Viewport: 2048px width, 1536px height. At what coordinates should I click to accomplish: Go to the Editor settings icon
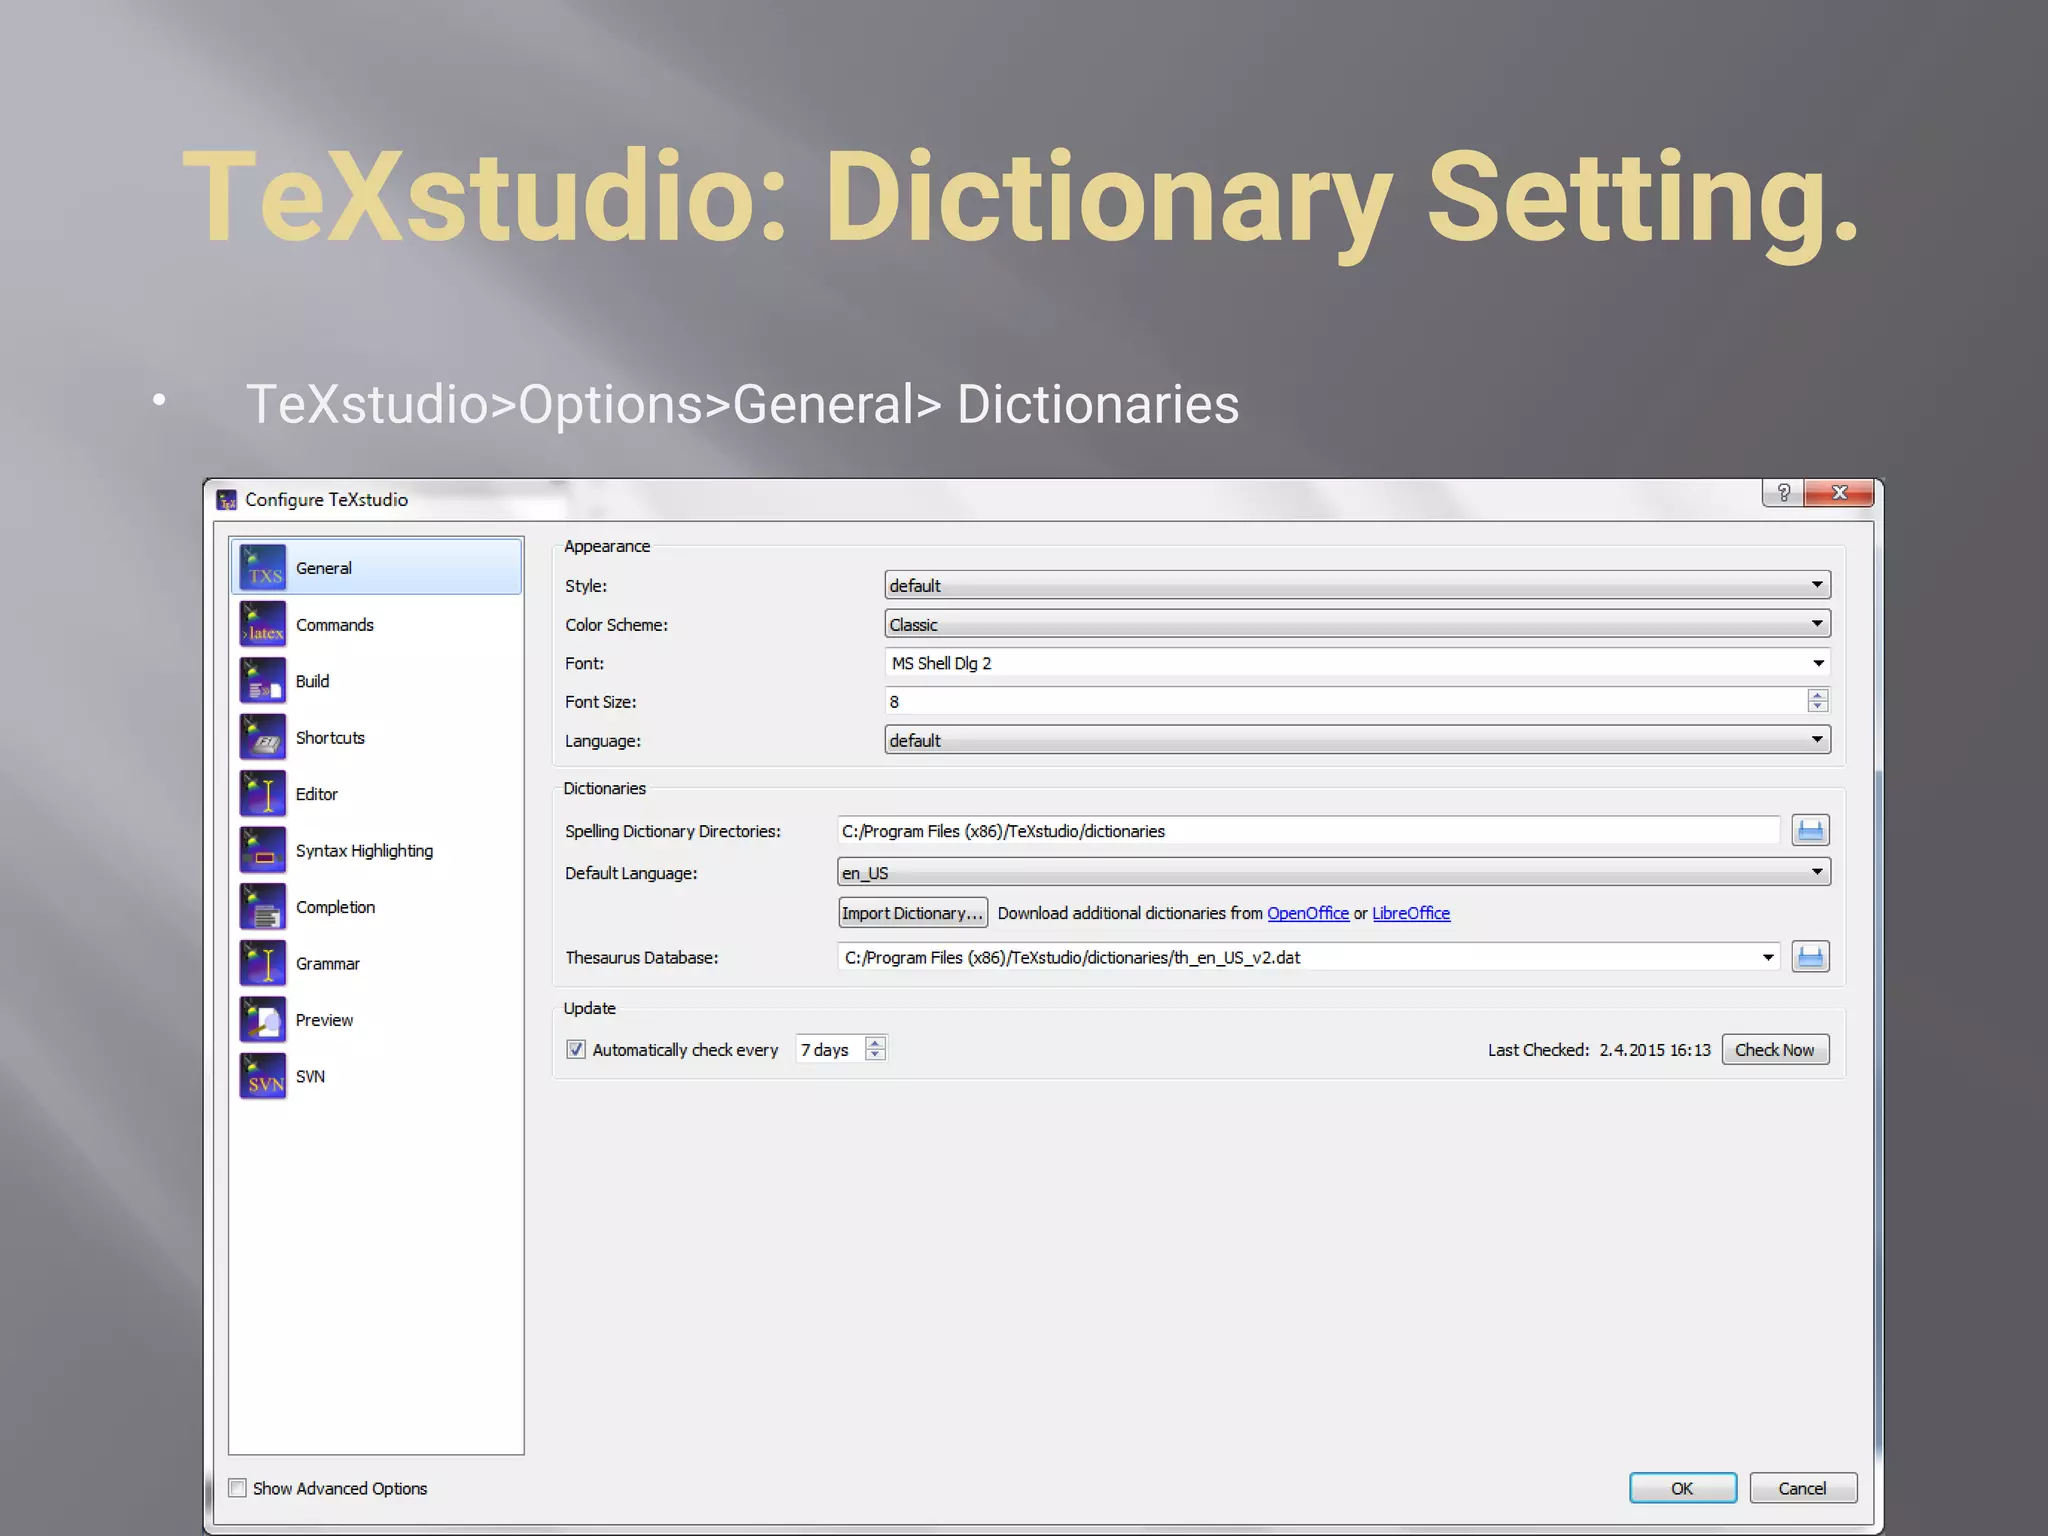point(263,794)
